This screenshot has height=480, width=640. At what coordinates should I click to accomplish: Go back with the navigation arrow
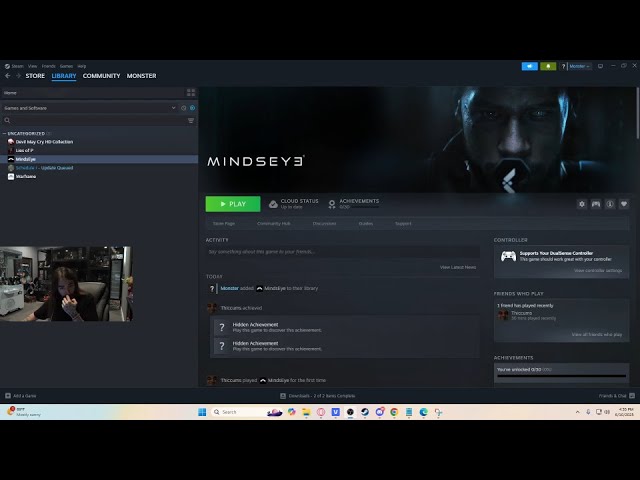(8, 76)
